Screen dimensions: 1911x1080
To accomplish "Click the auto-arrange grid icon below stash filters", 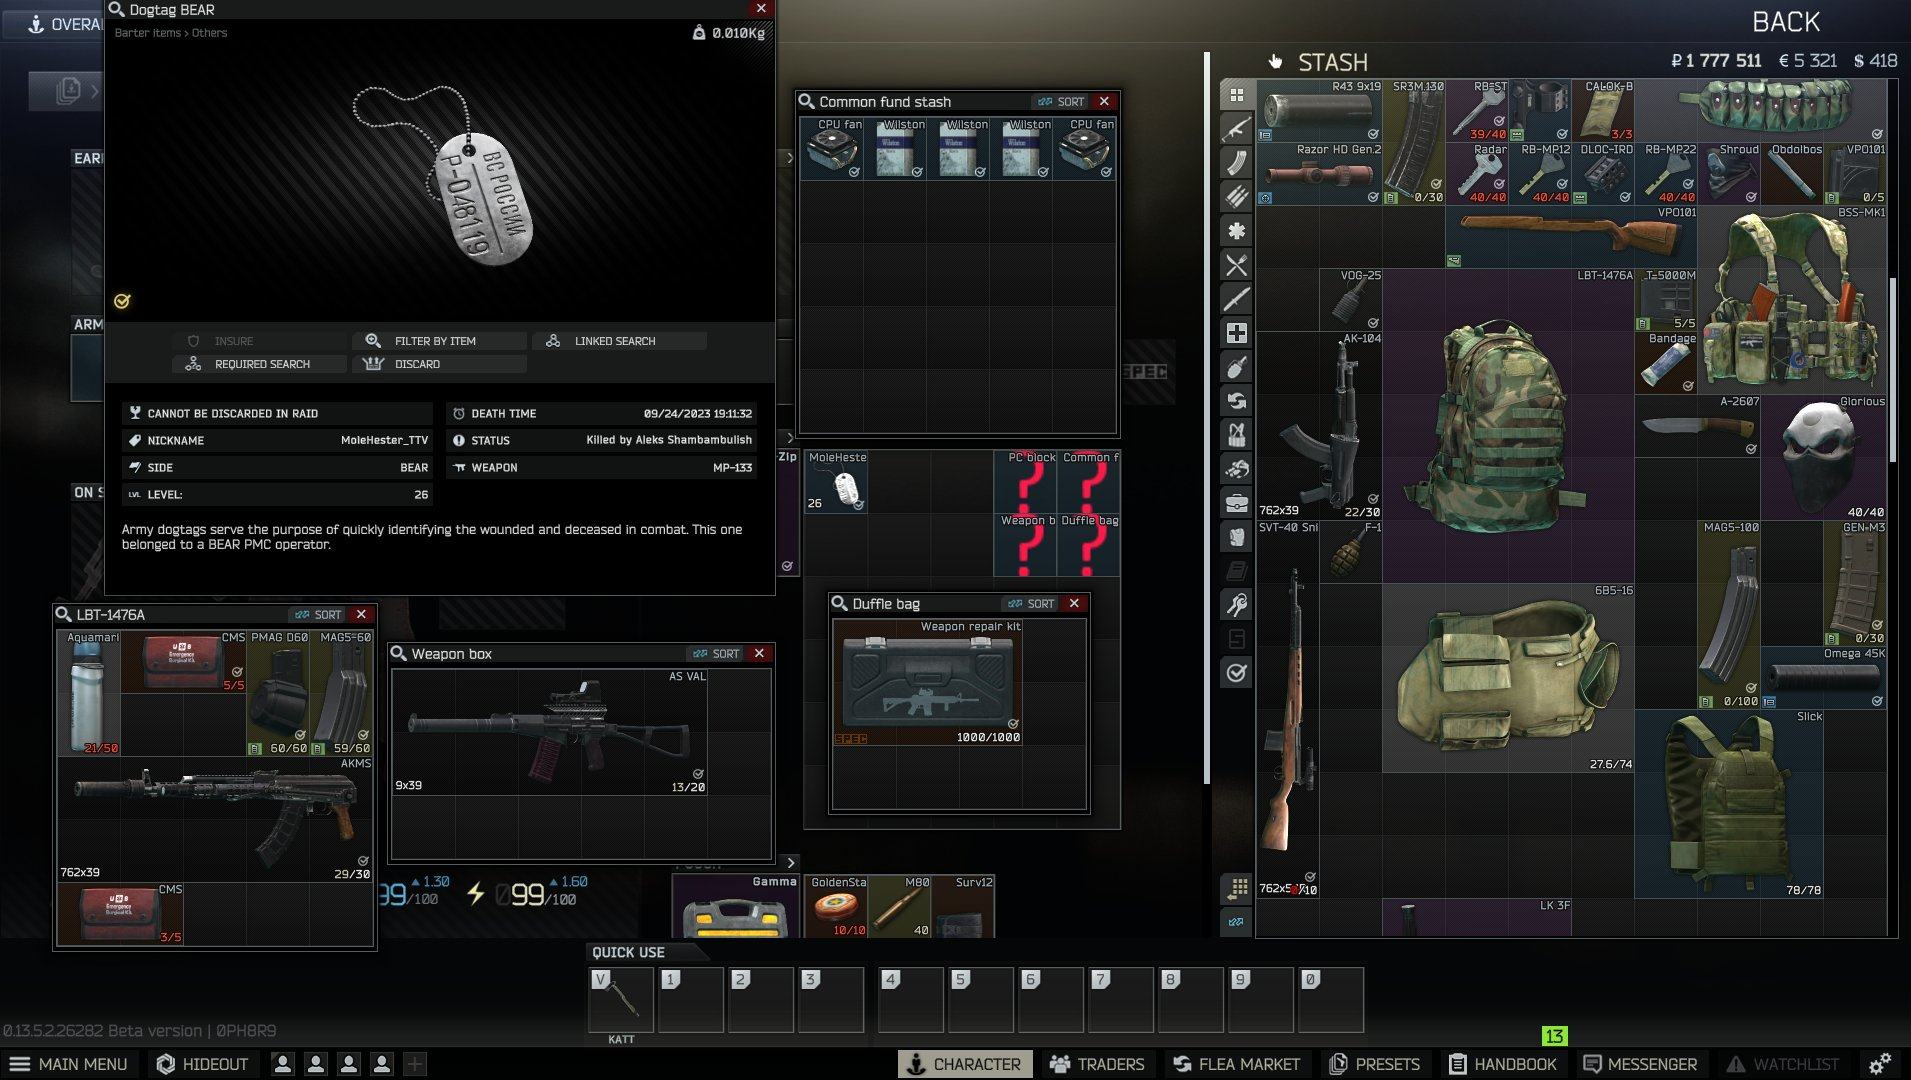I will point(1237,888).
